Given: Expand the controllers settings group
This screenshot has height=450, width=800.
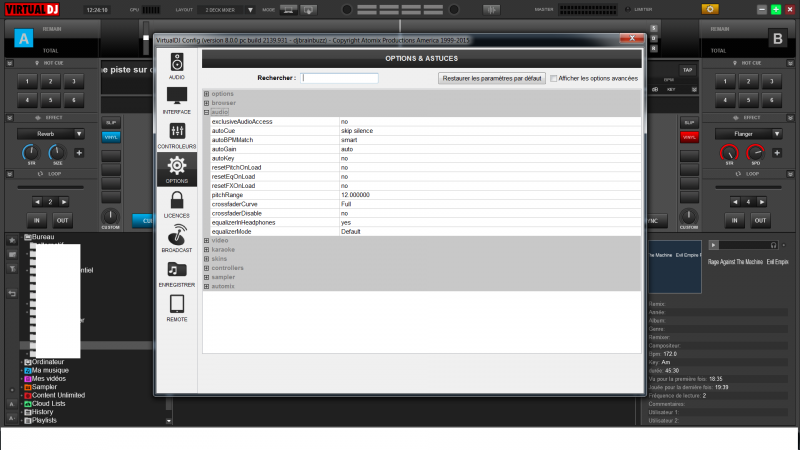Looking at the screenshot, I should [x=207, y=268].
